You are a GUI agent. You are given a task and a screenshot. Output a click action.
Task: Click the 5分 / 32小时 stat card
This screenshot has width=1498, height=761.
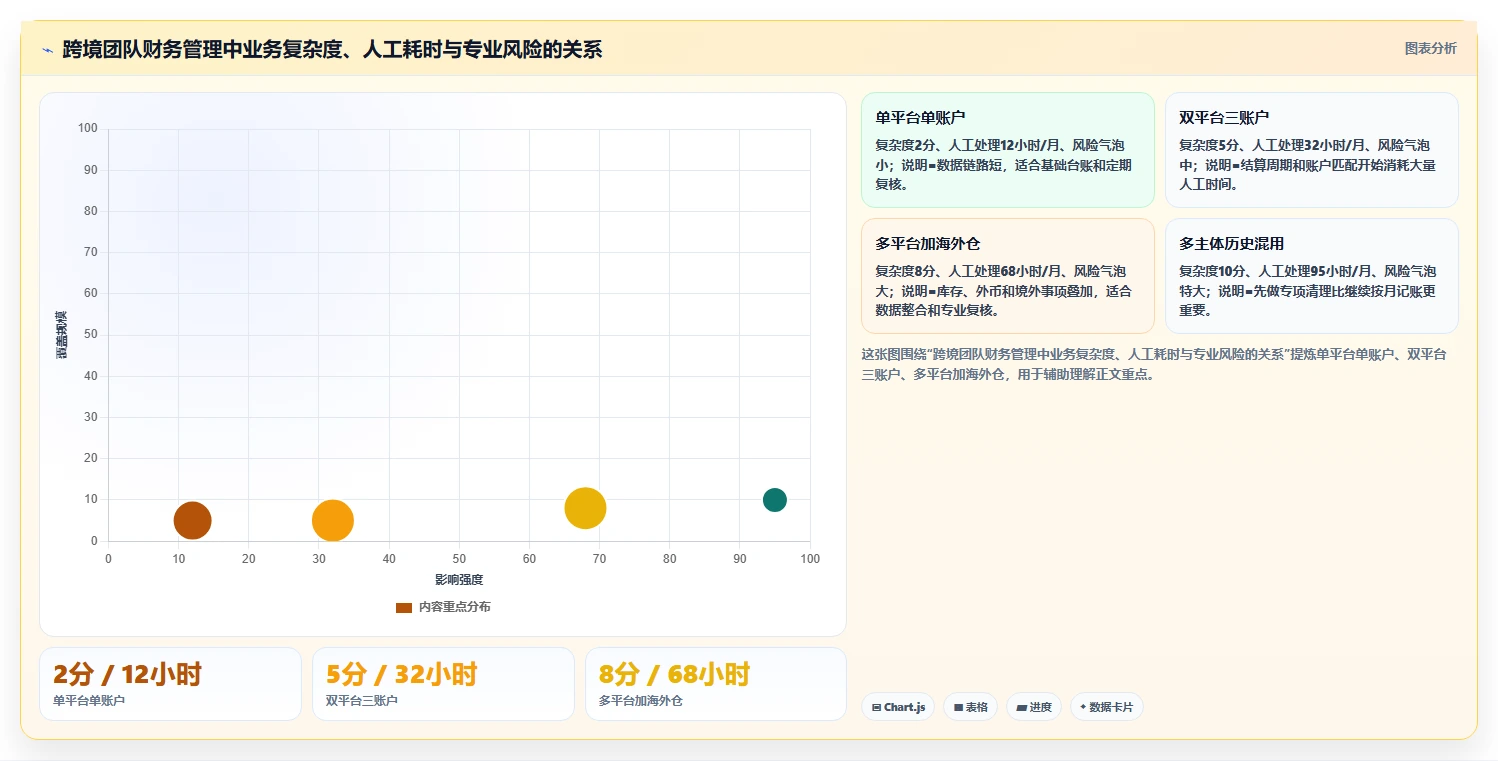pyautogui.click(x=443, y=684)
